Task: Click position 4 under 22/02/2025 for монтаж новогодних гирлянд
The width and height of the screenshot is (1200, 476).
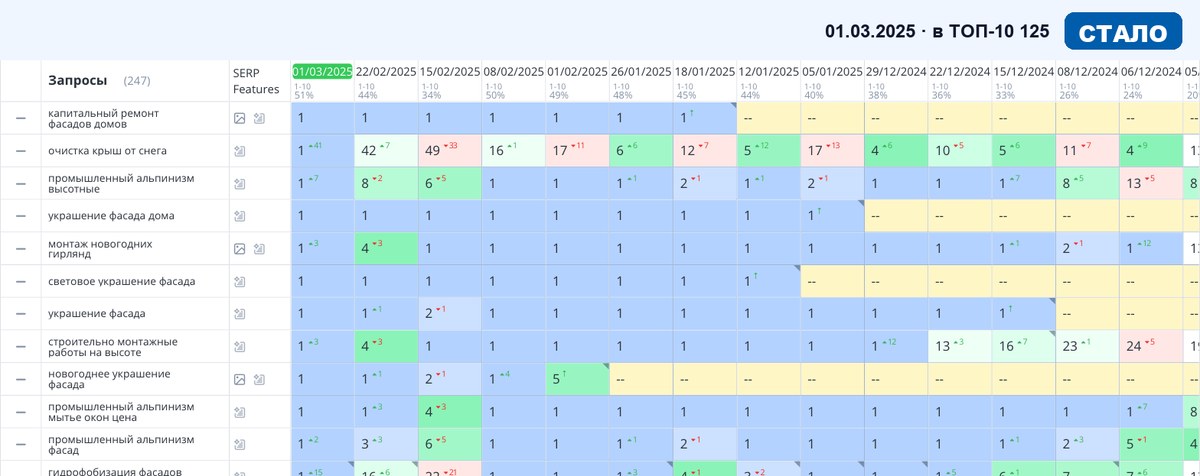Action: (x=386, y=249)
